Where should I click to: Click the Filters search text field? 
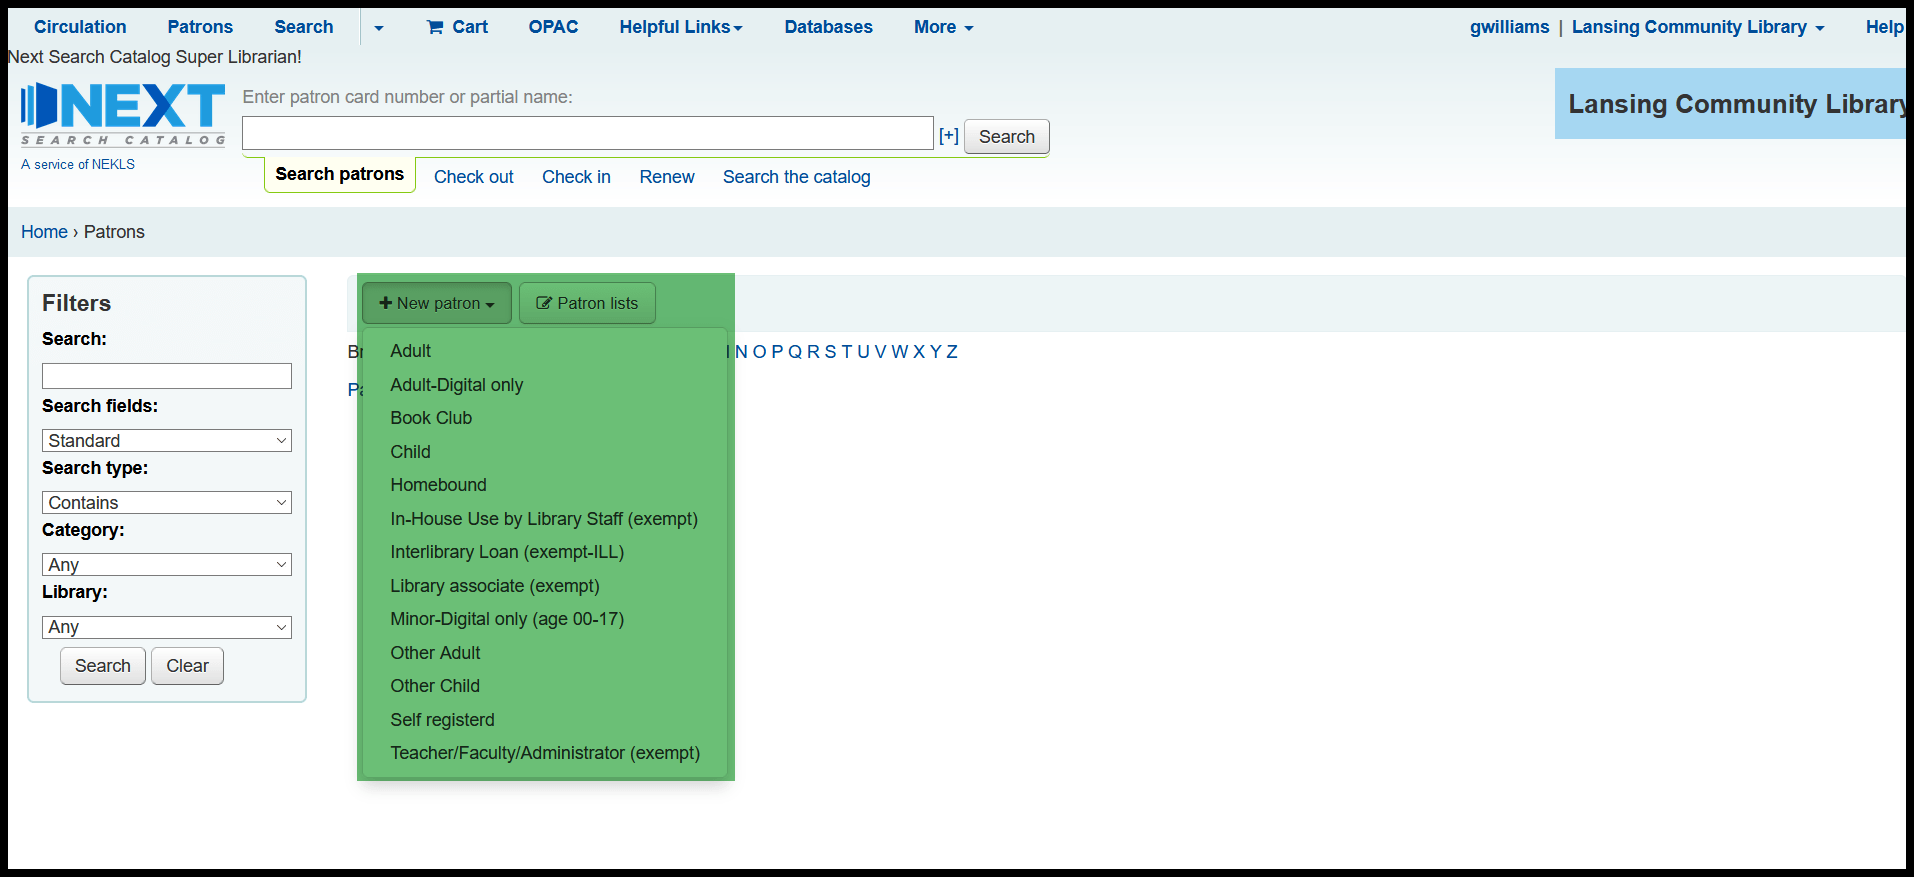point(167,376)
